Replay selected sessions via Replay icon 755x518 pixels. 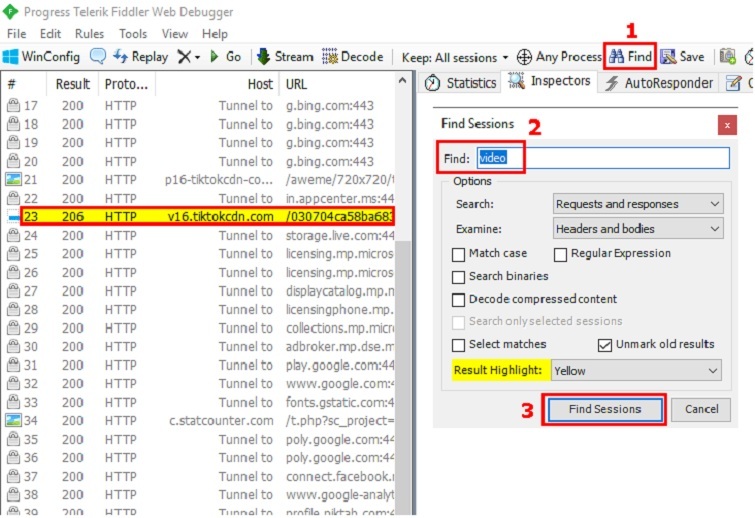point(123,57)
